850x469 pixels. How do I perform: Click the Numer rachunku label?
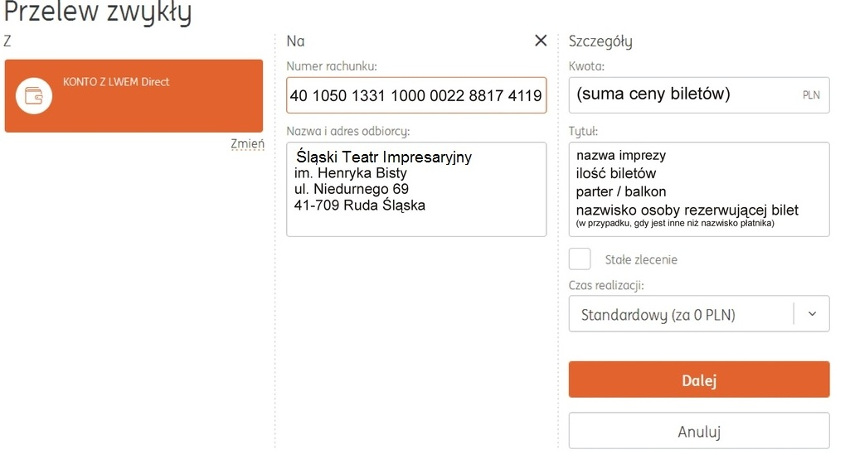pyautogui.click(x=332, y=66)
